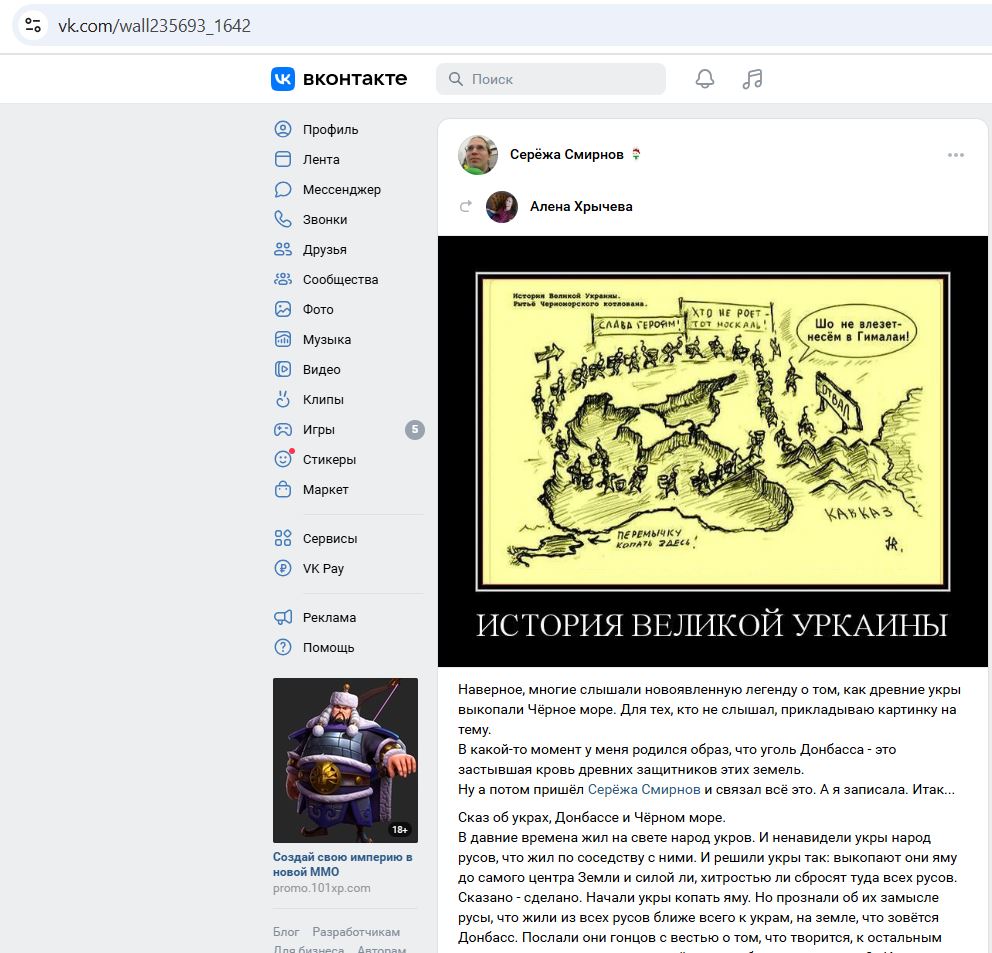Click the browser address bar URL
The image size is (992, 953).
(x=154, y=25)
